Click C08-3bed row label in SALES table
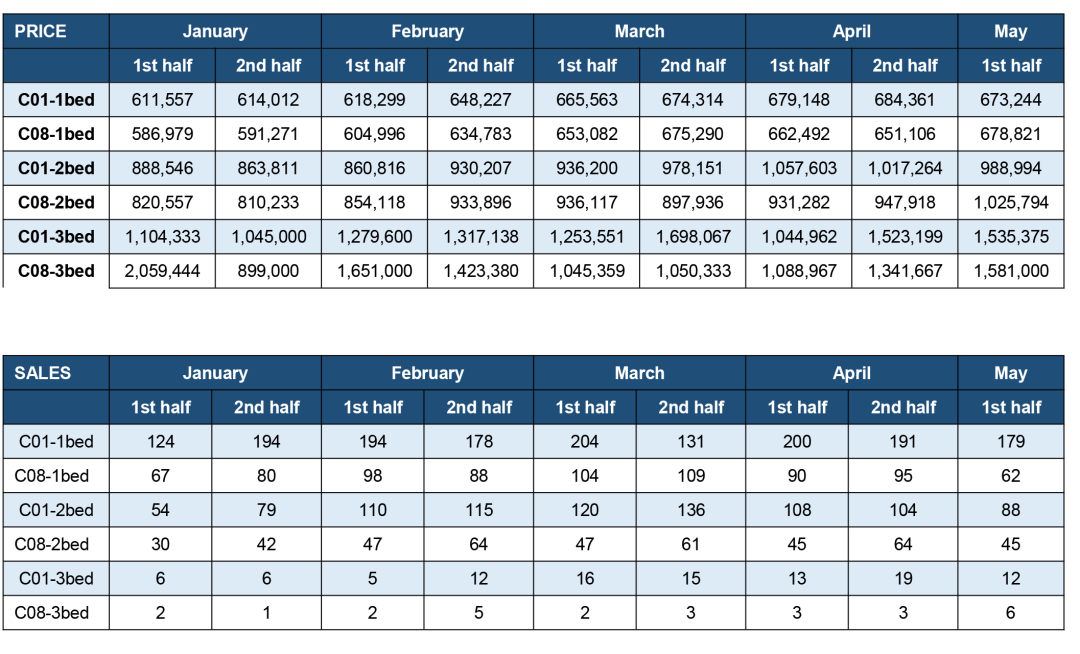This screenshot has height=654, width=1080. pyautogui.click(x=56, y=613)
